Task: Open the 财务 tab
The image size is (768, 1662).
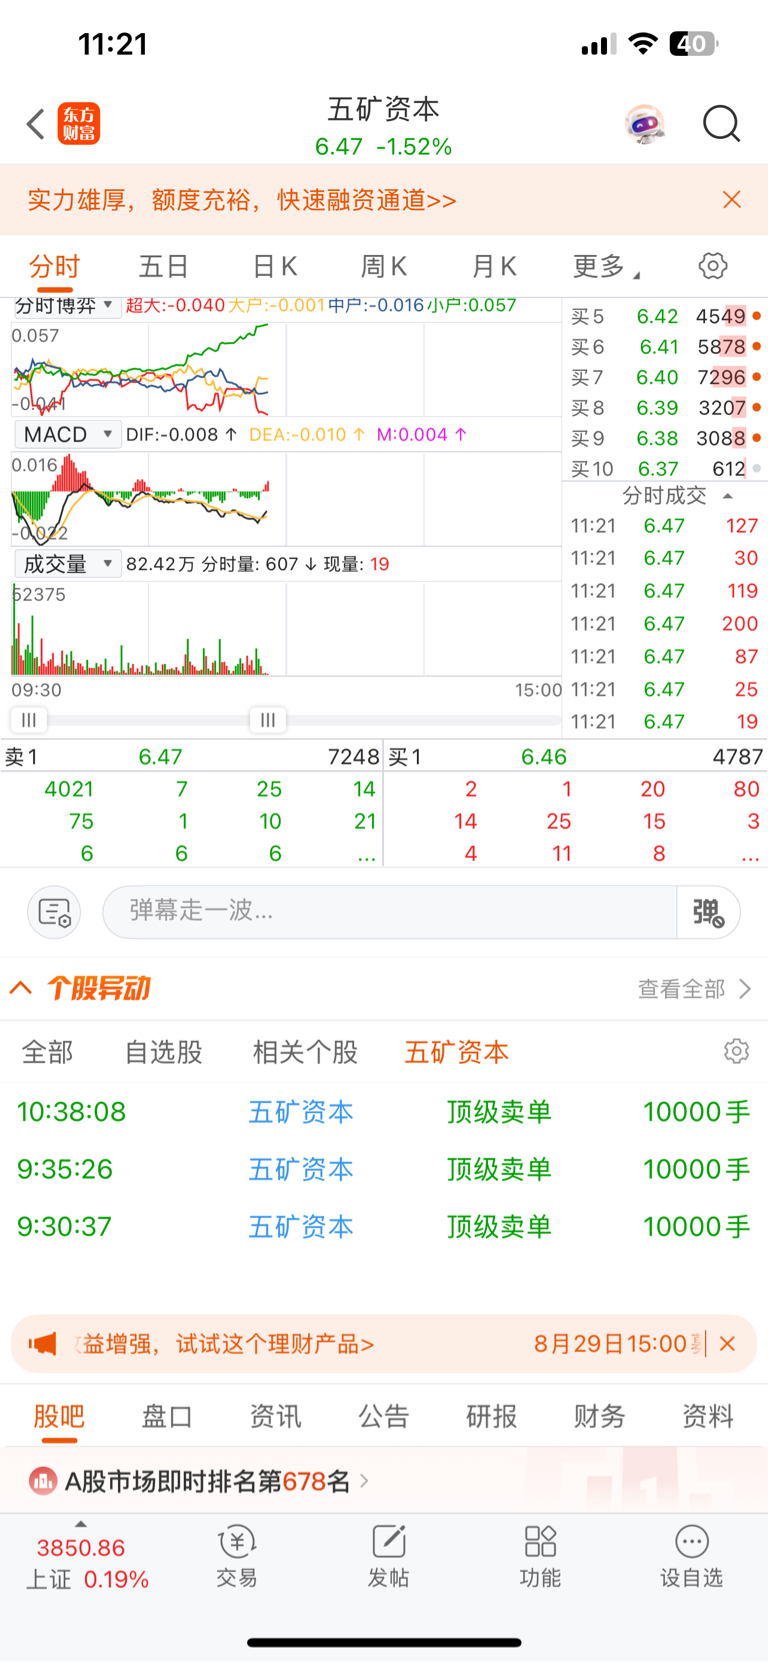Action: pos(600,1416)
